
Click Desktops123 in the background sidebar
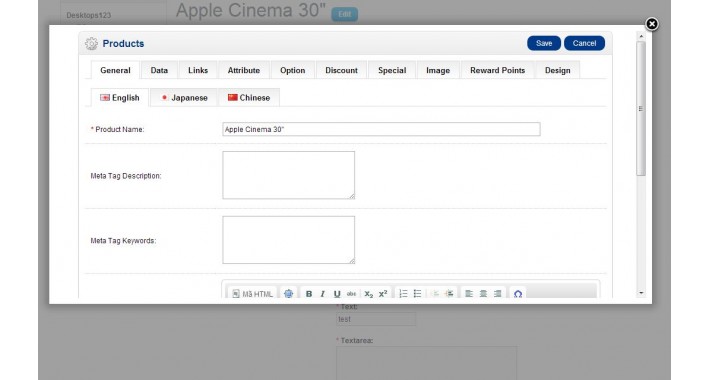tap(89, 15)
